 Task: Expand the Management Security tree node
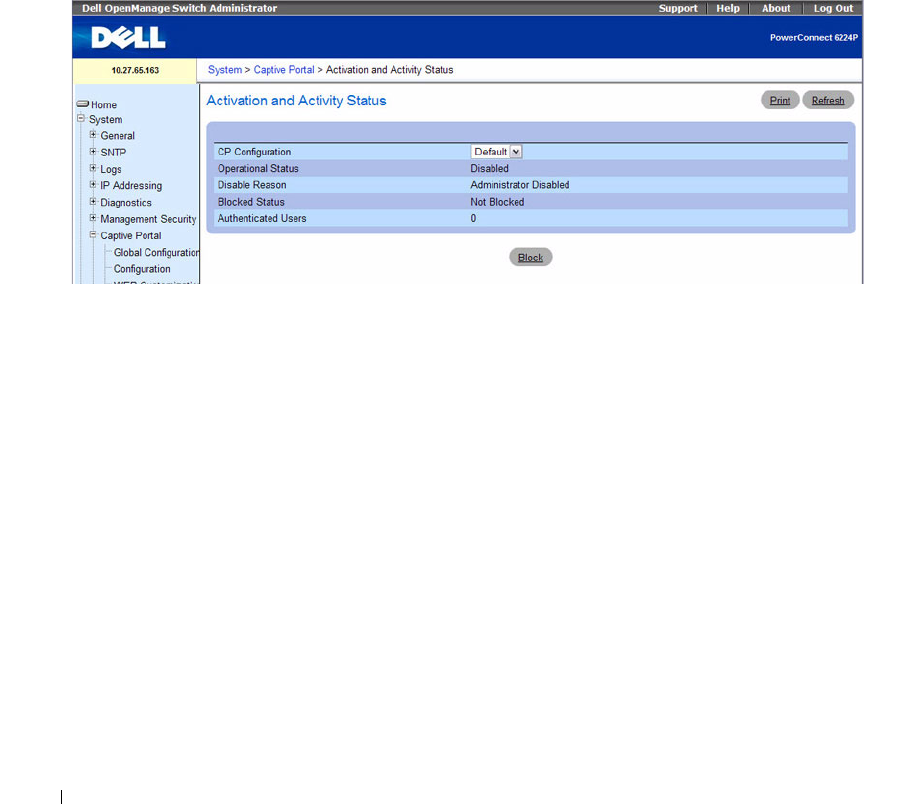93,218
